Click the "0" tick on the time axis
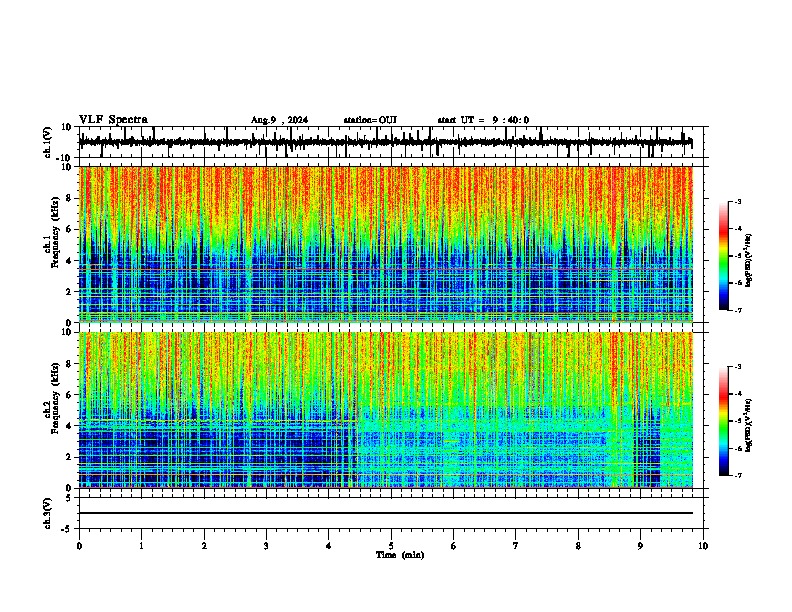 pyautogui.click(x=79, y=546)
